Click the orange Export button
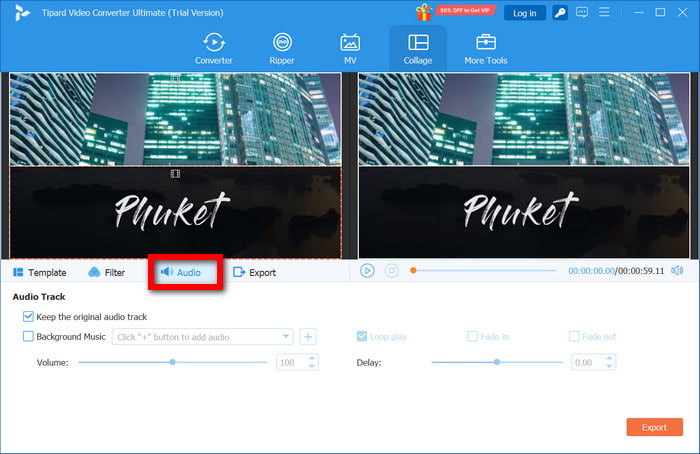Viewport: 700px width, 454px height. click(654, 427)
